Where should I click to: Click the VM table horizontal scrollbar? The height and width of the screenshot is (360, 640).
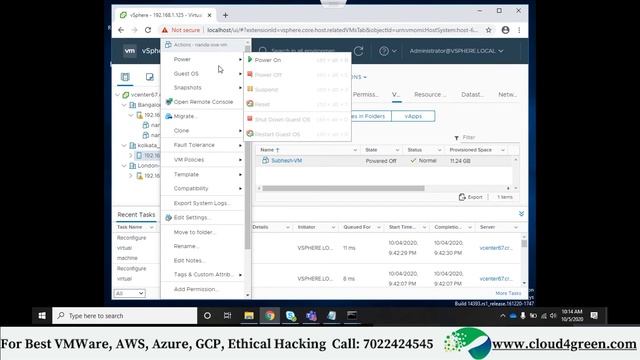[343, 188]
